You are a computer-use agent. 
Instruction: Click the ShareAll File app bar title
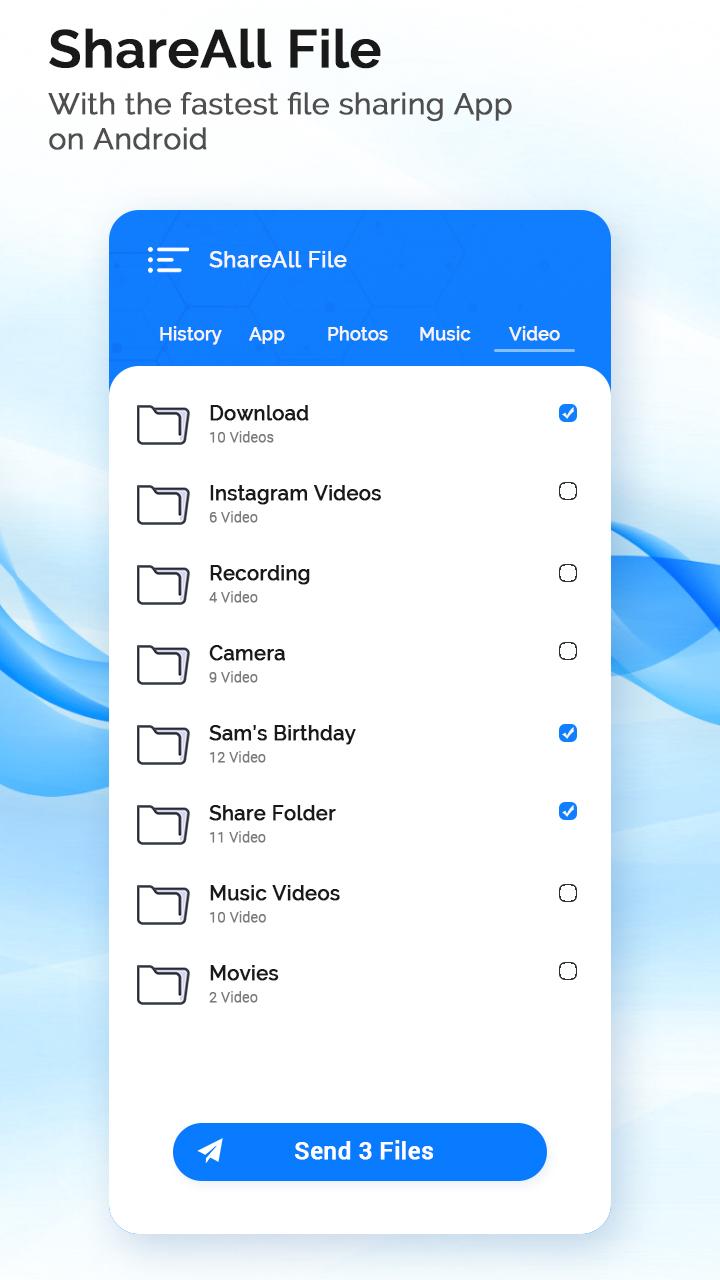pyautogui.click(x=278, y=260)
